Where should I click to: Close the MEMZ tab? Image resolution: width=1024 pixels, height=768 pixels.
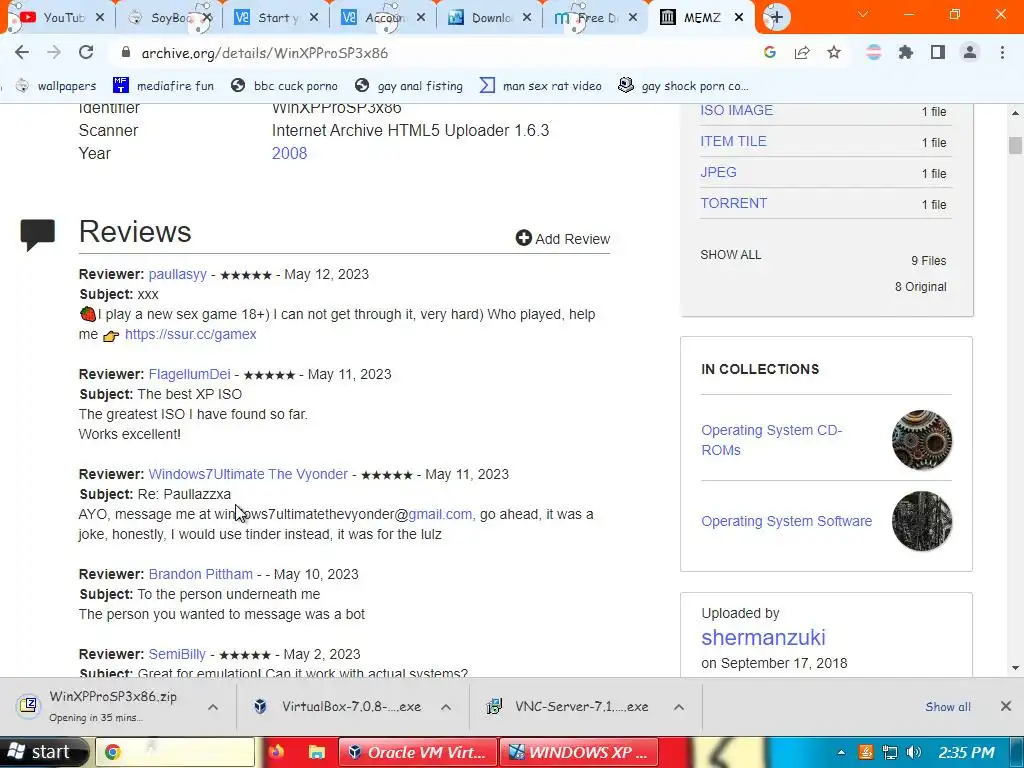point(739,18)
